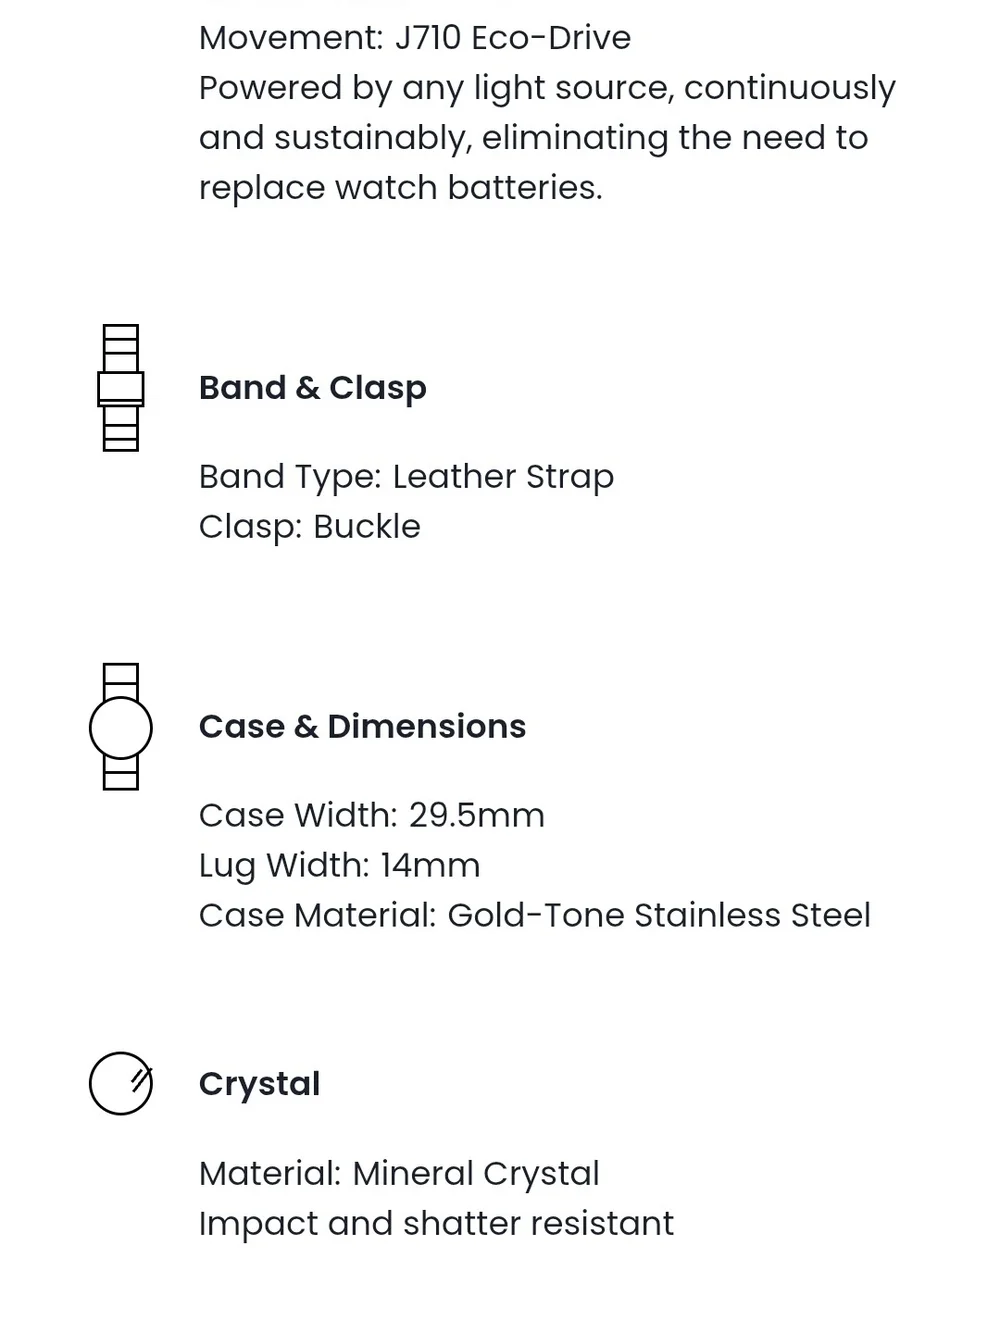1000x1333 pixels.
Task: Click the Case Material Gold-Tone Stainless Steel line
Action: [535, 915]
